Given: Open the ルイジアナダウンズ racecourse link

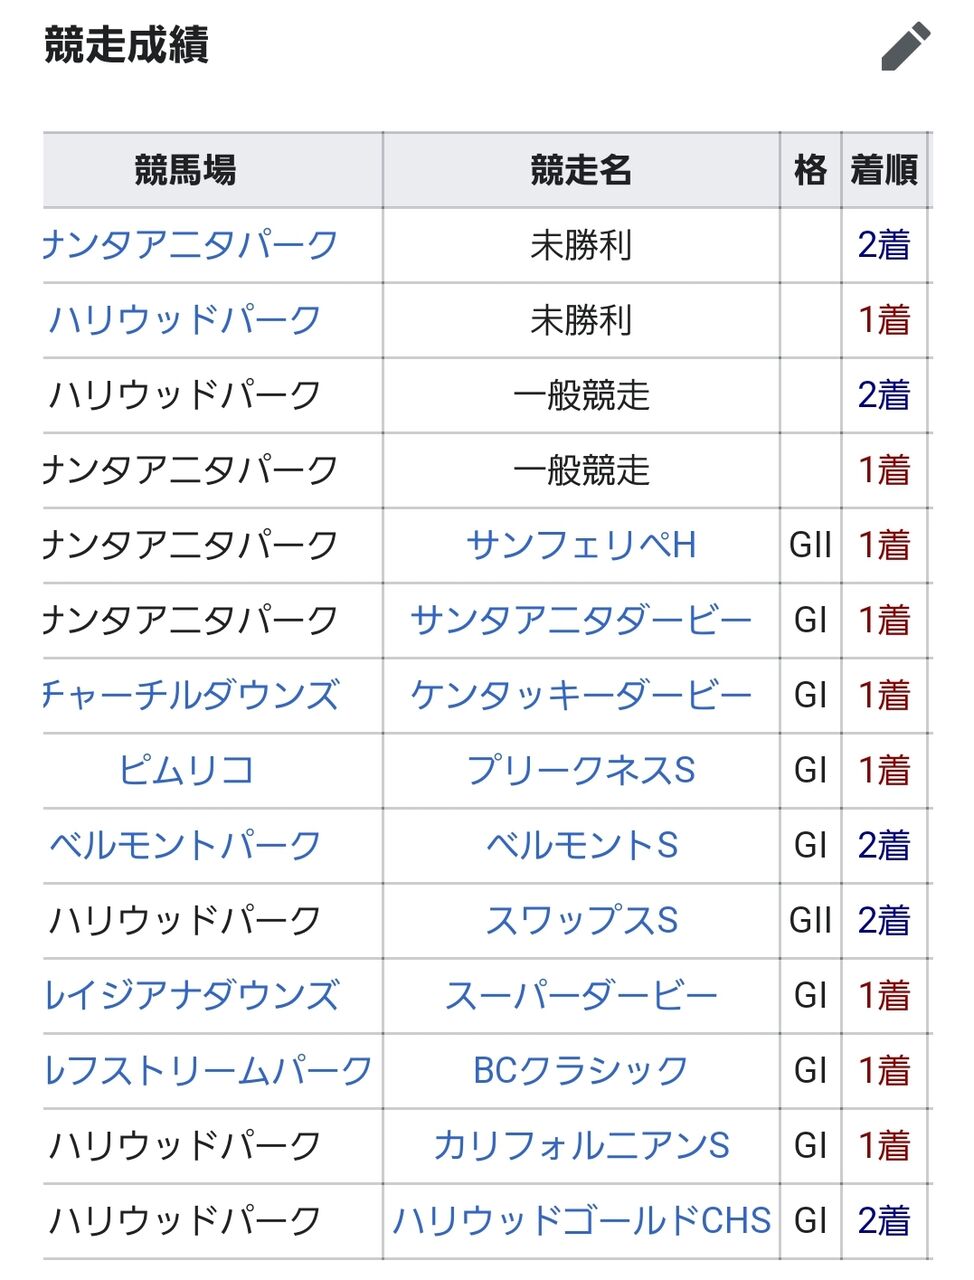Looking at the screenshot, I should click(x=191, y=995).
